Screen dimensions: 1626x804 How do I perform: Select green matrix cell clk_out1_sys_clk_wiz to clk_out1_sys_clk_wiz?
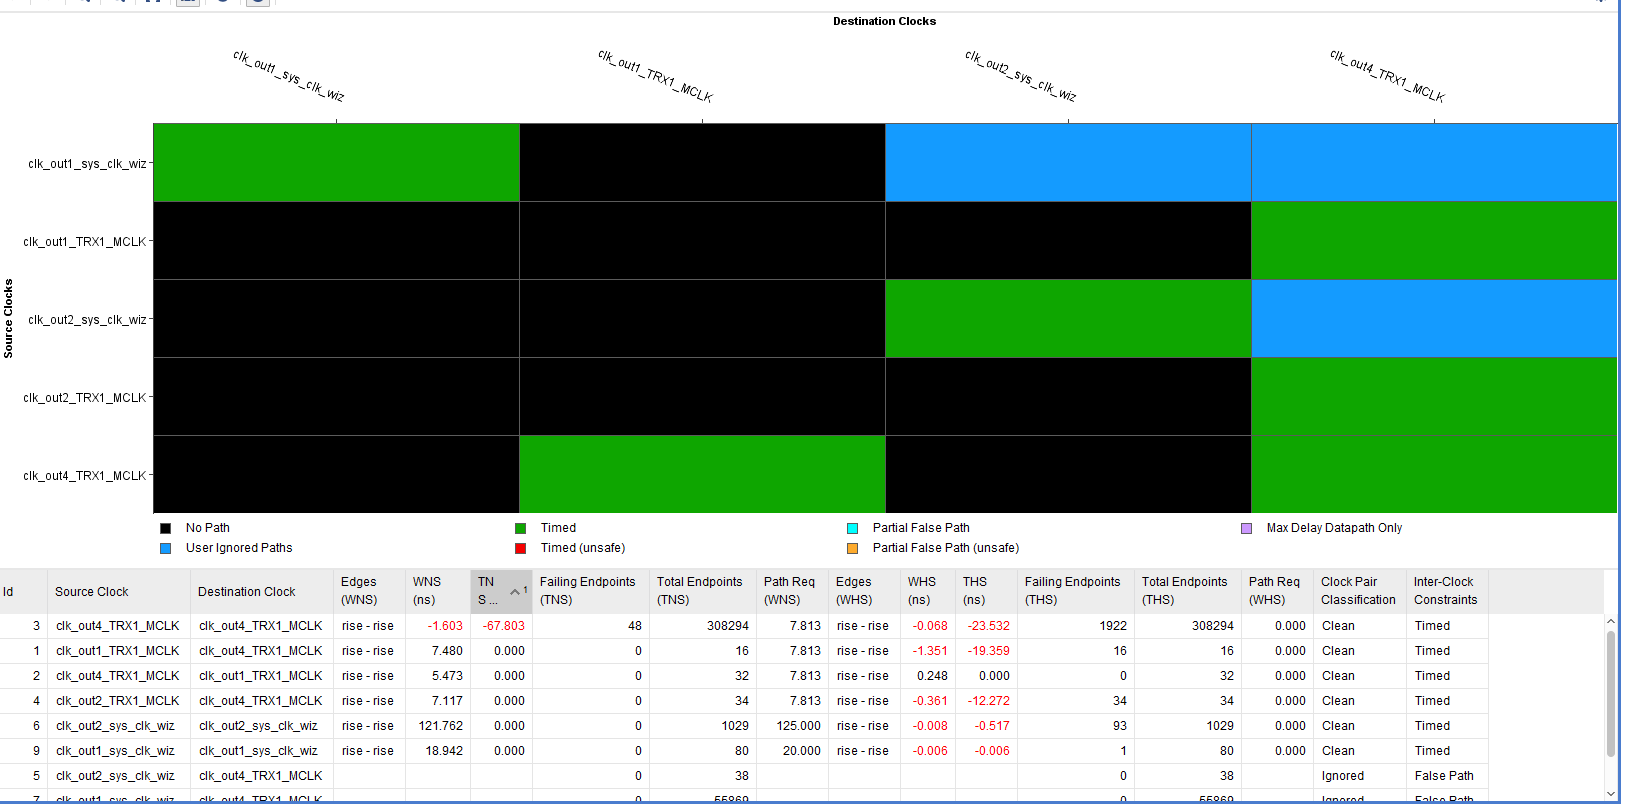click(336, 163)
